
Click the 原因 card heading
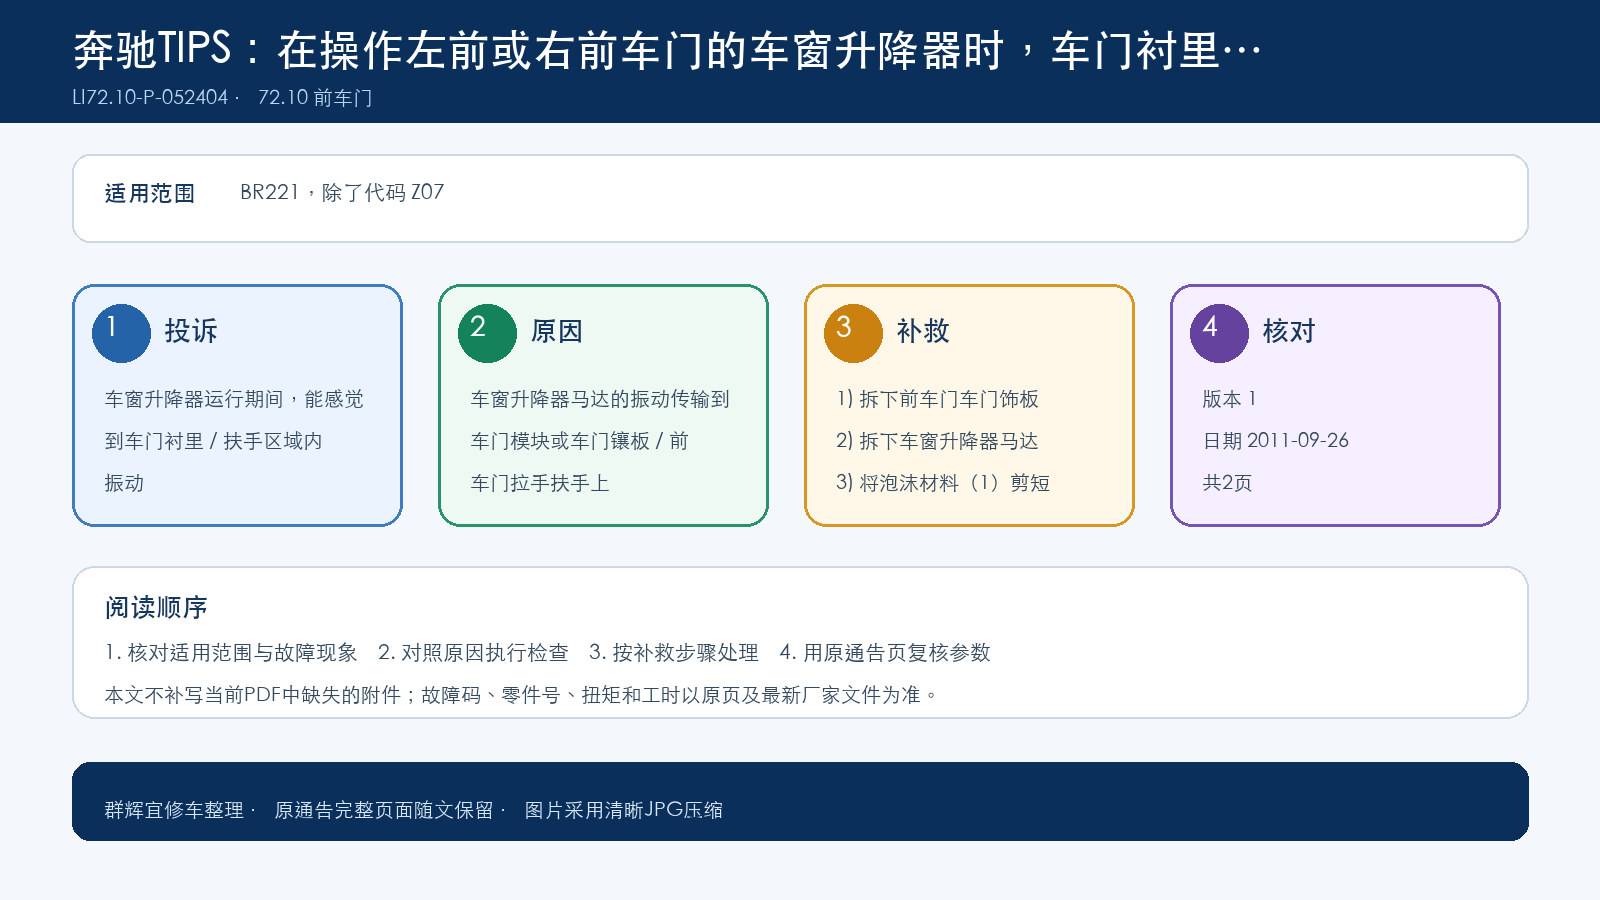[x=557, y=331]
